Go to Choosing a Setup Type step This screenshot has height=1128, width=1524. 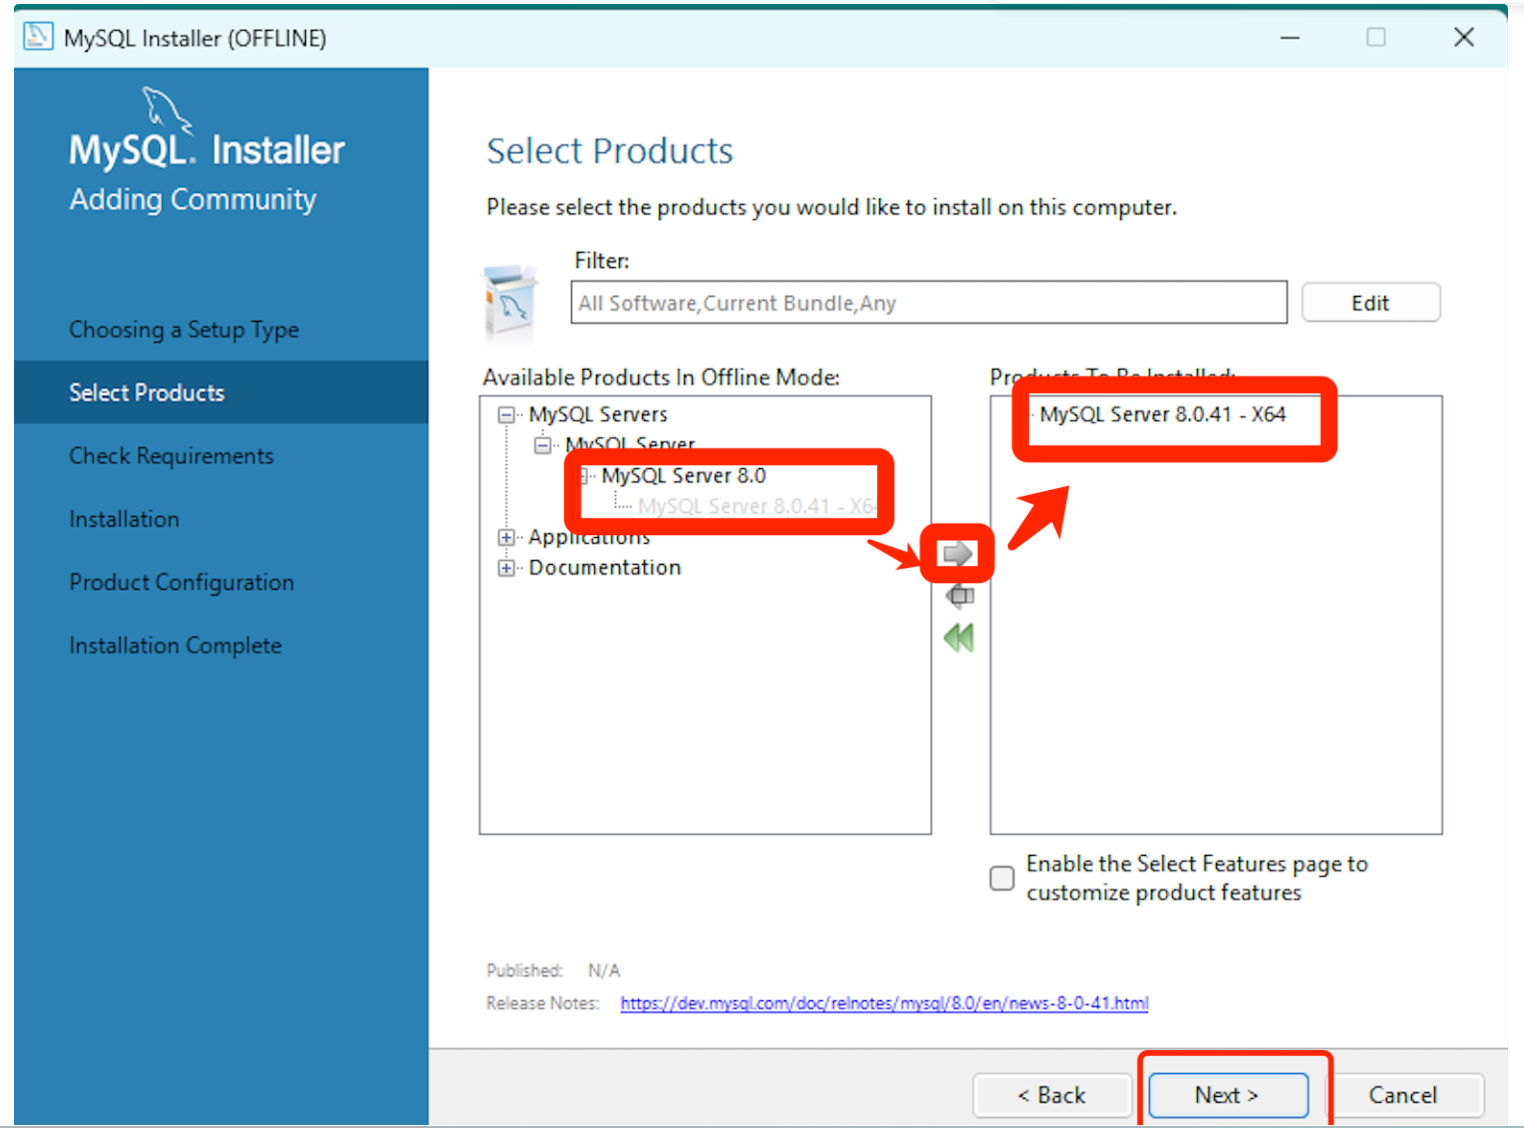pyautogui.click(x=183, y=330)
